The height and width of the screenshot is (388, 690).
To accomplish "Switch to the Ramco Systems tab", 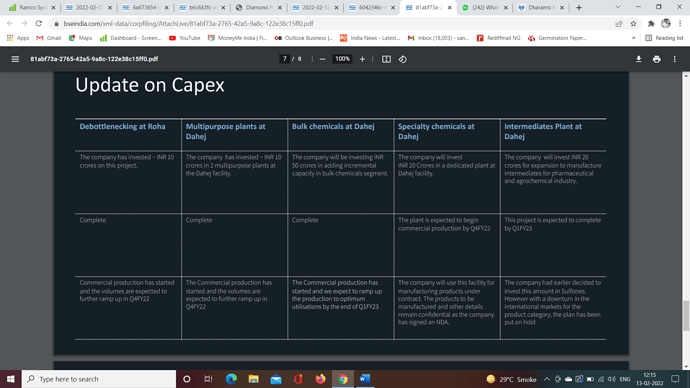I will 32,7.
